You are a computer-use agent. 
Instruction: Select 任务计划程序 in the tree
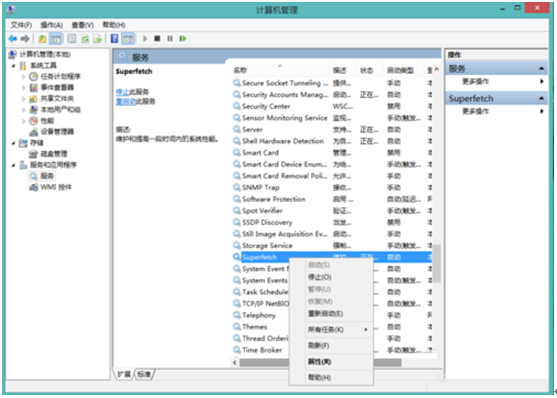point(60,76)
